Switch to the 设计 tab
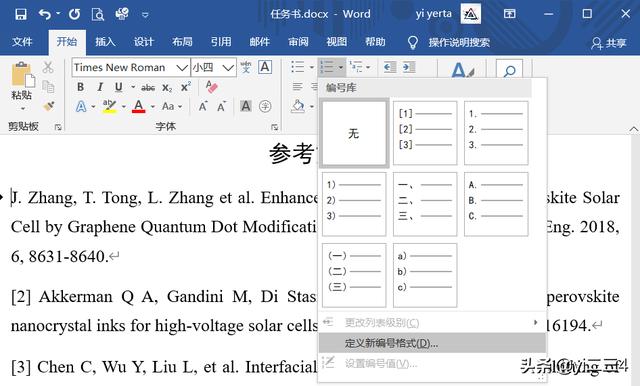This screenshot has height=386, width=640. pyautogui.click(x=144, y=42)
